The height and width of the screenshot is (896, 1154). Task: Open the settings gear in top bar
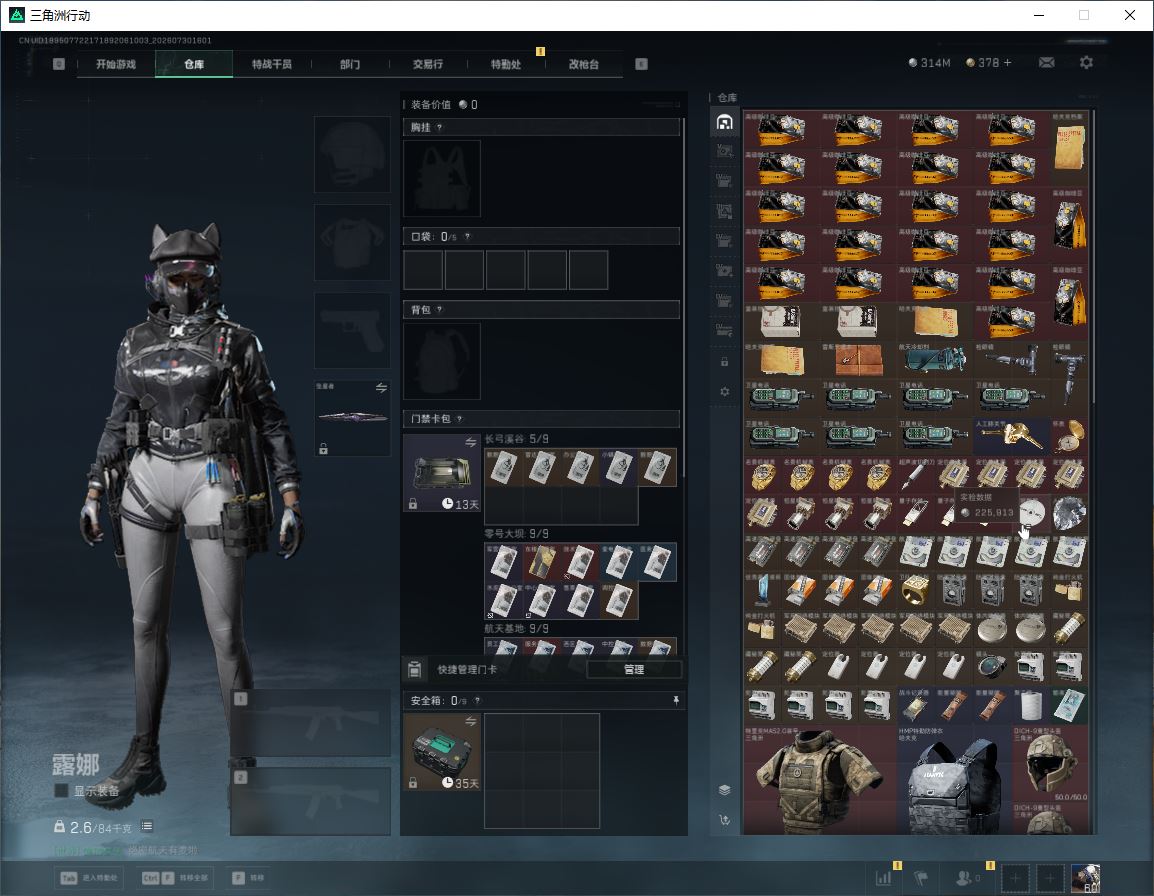click(x=1086, y=63)
